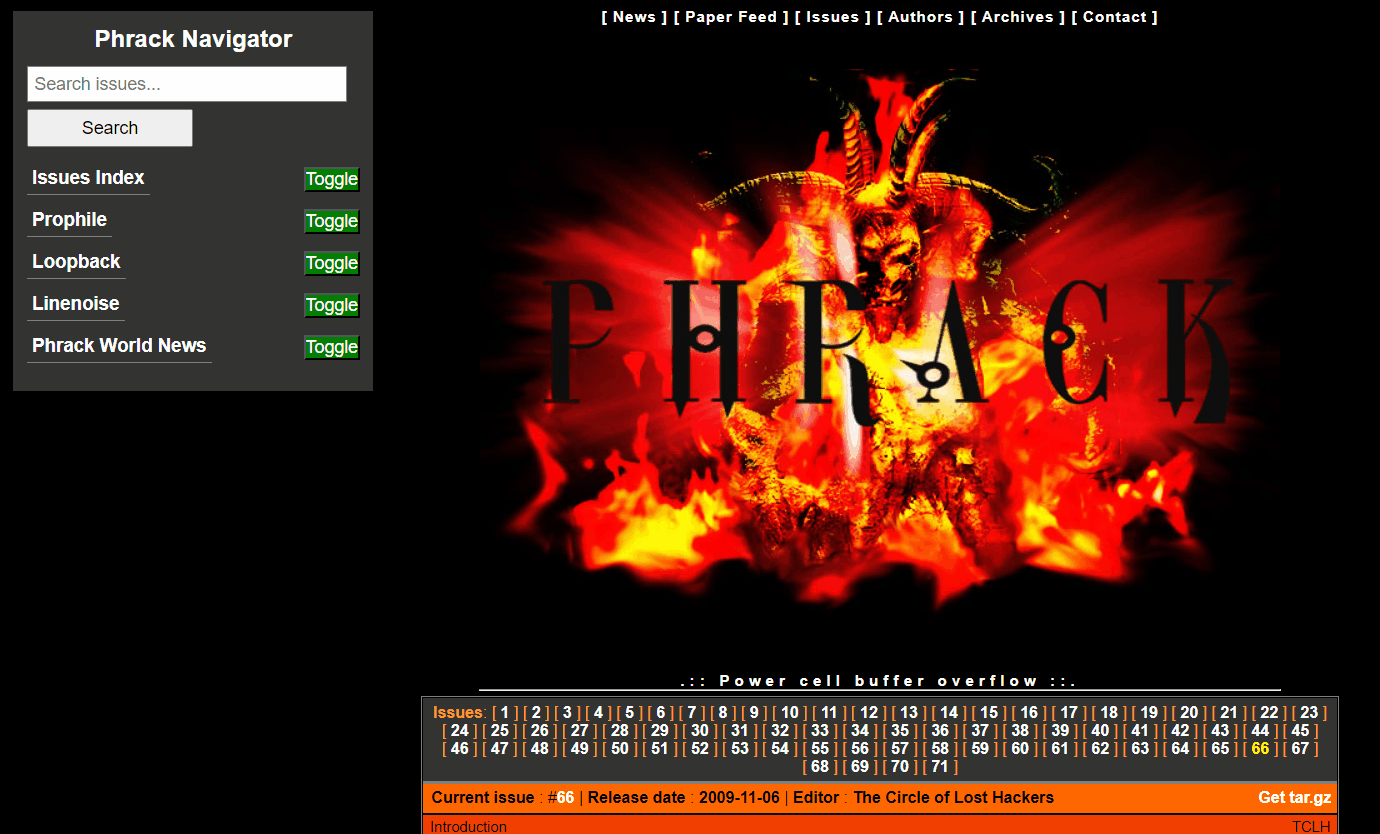
Task: Click the Search issues input field
Action: 187,84
